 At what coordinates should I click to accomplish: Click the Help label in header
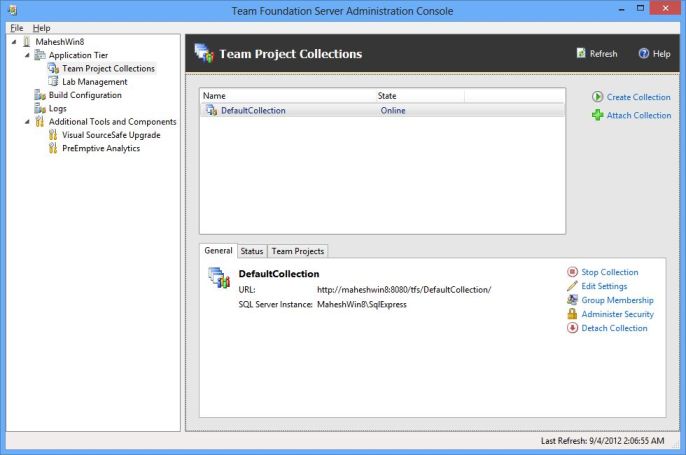(x=662, y=54)
